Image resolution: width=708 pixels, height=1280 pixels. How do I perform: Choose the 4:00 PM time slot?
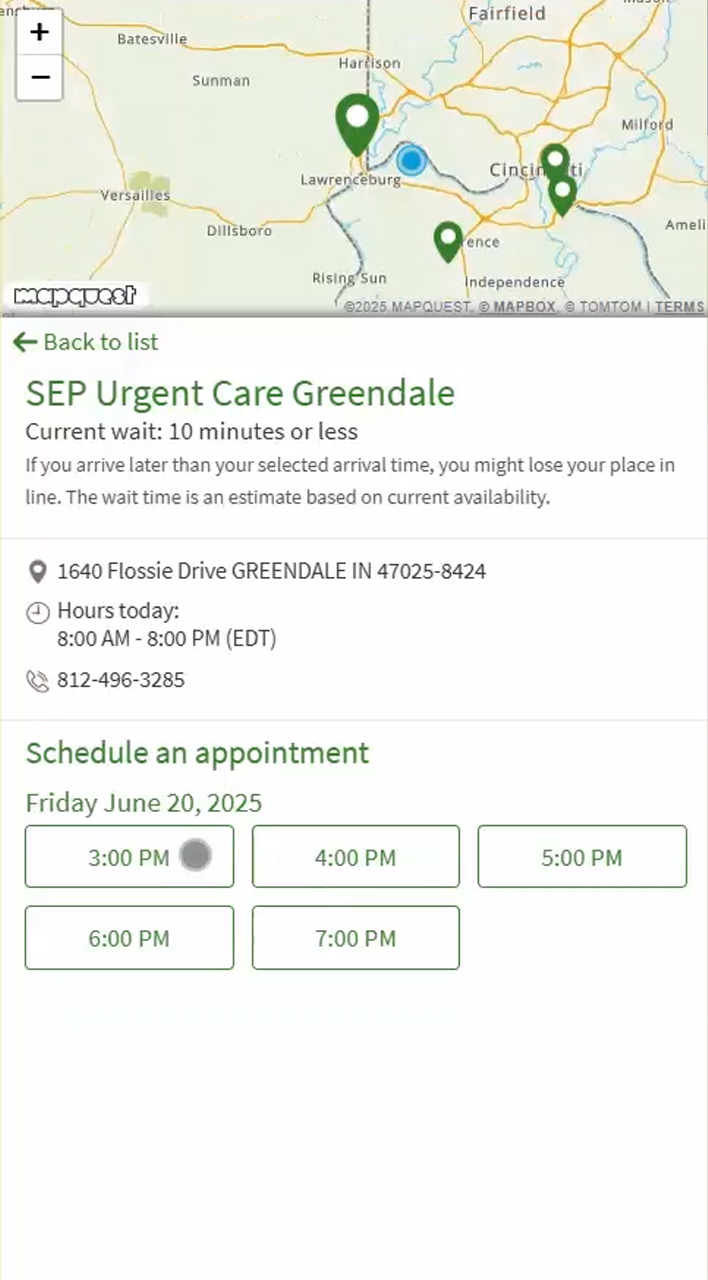click(x=355, y=857)
